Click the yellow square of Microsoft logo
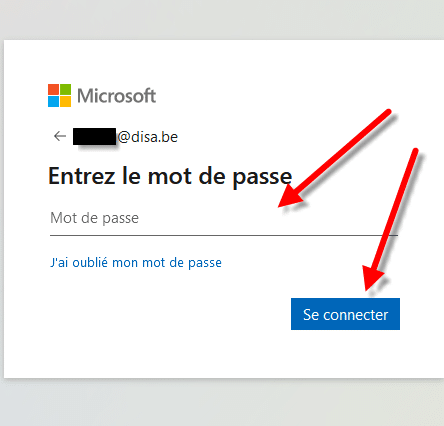 pos(65,102)
